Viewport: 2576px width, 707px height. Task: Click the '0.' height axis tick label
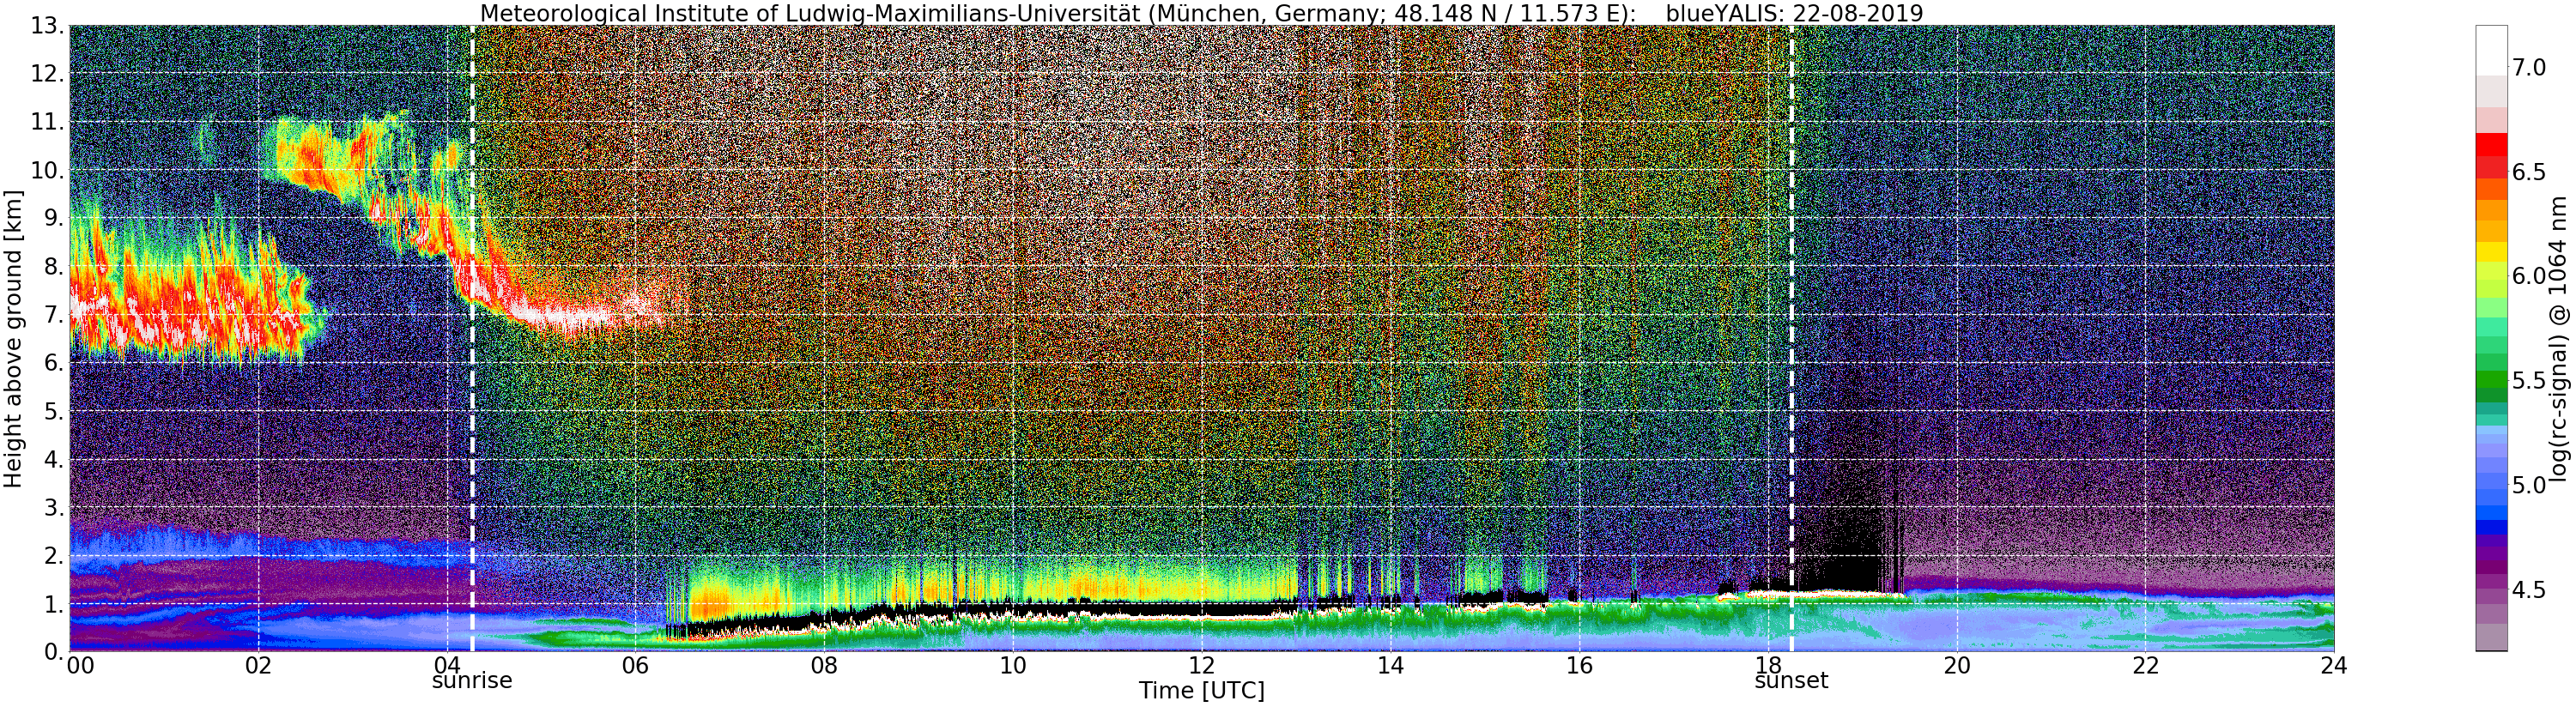54,652
